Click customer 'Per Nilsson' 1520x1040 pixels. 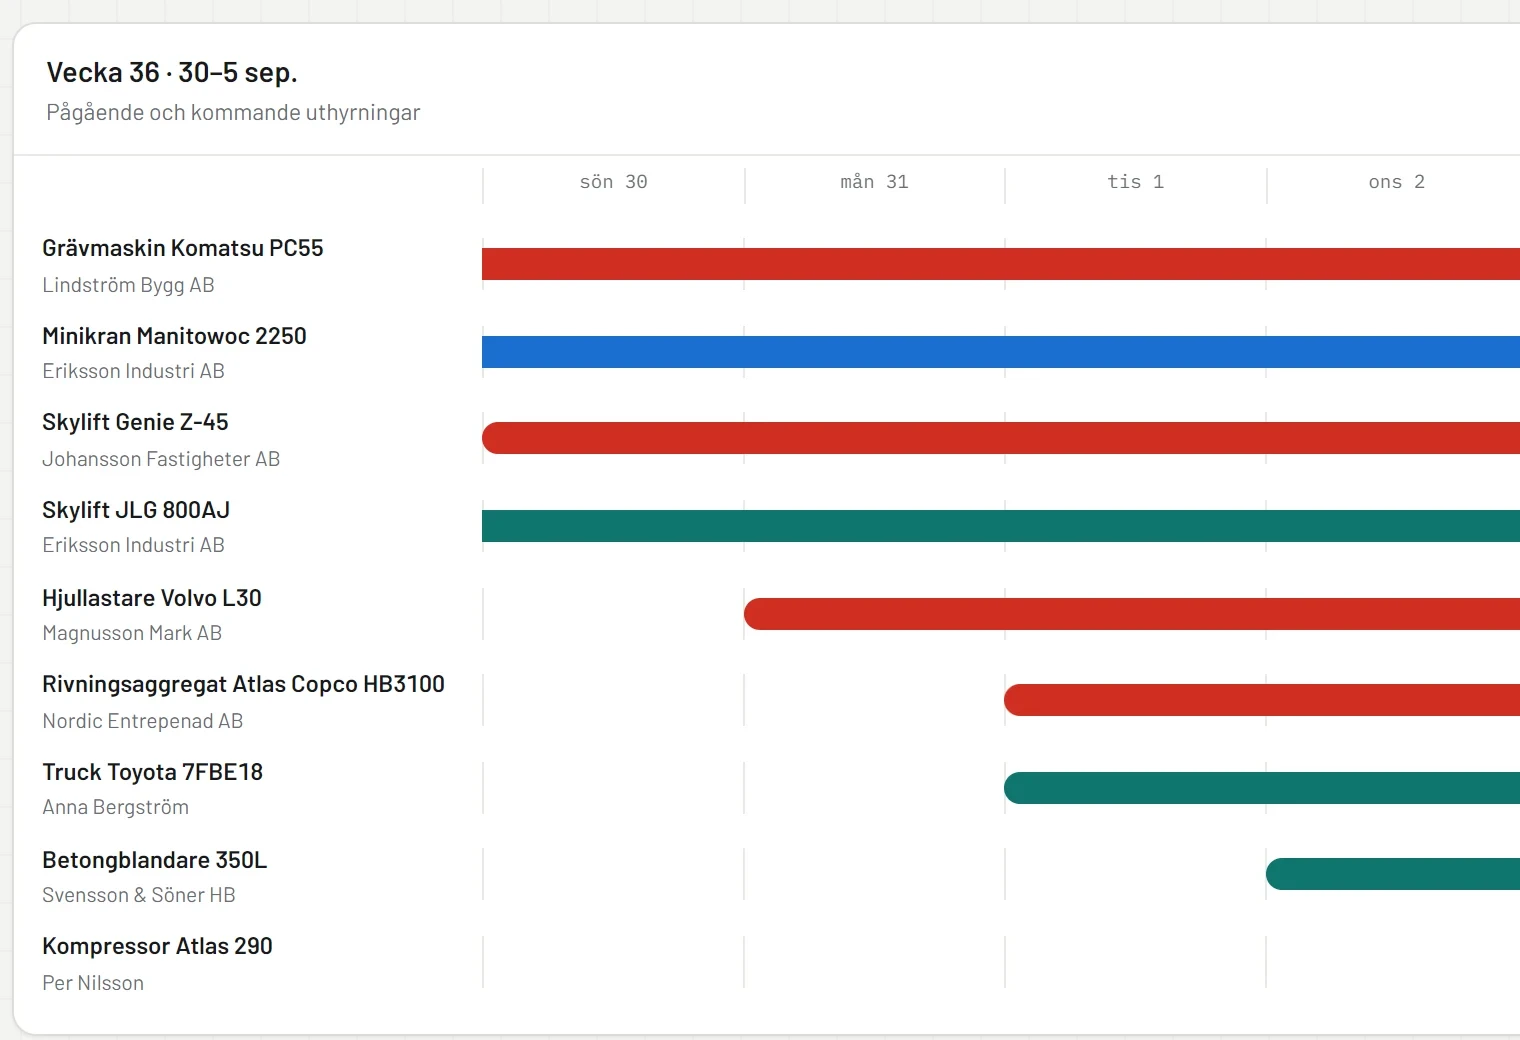[93, 983]
